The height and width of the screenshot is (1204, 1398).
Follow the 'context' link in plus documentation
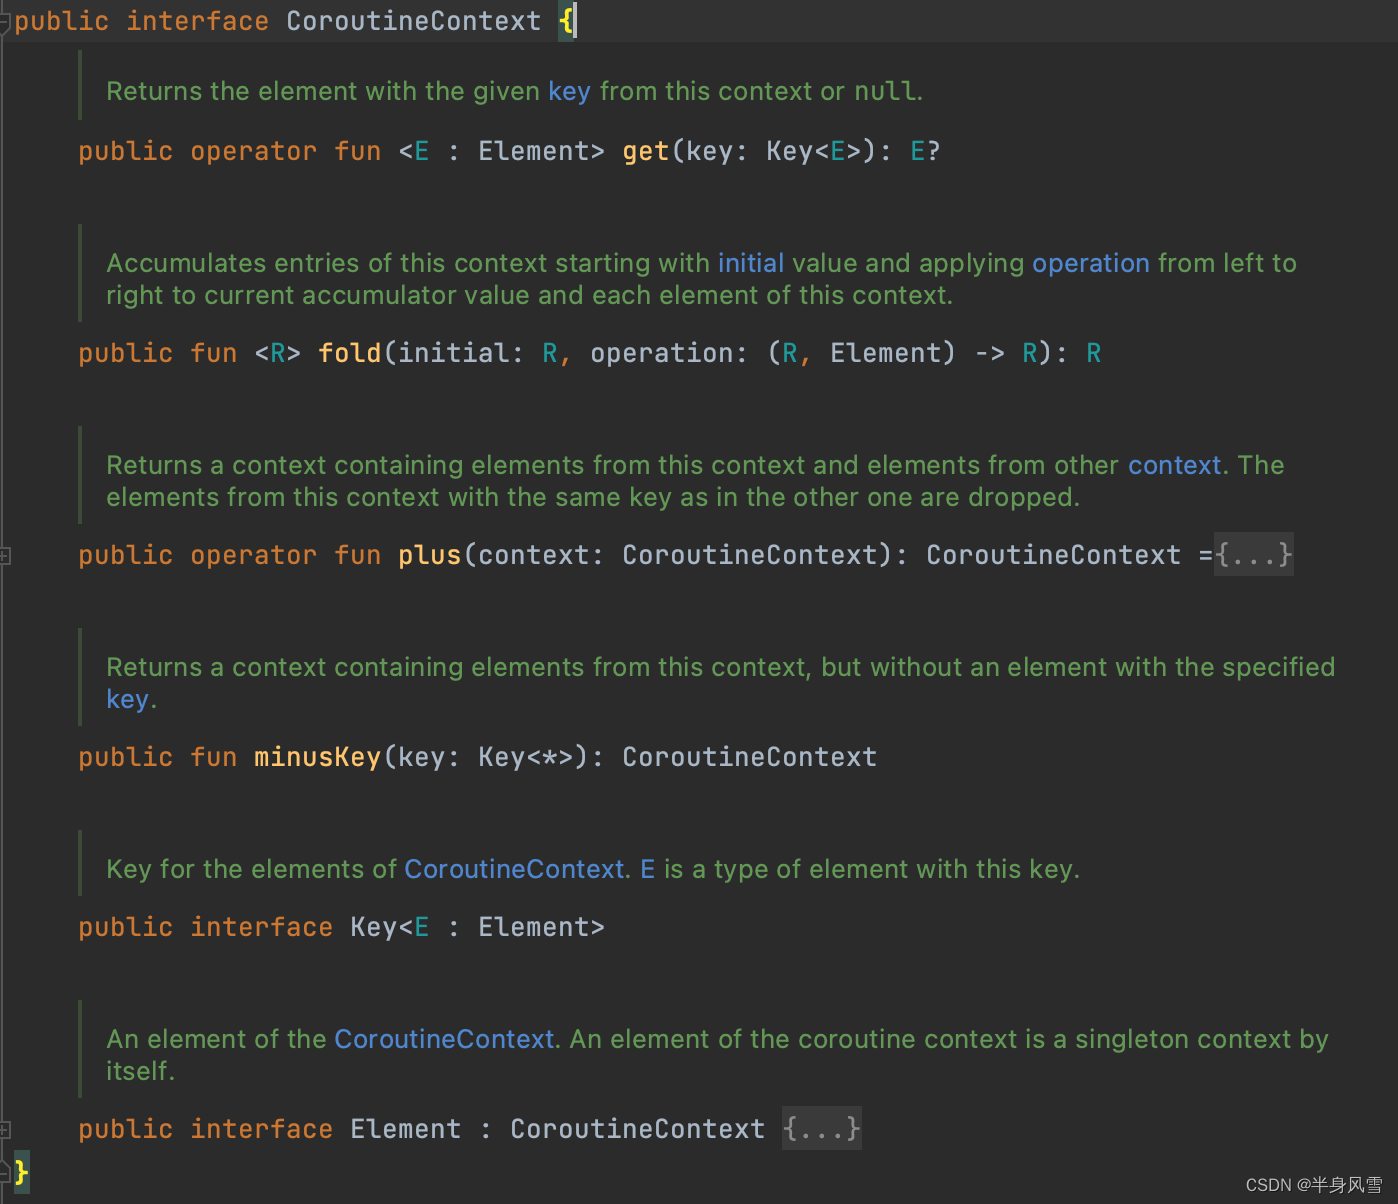(x=1174, y=465)
